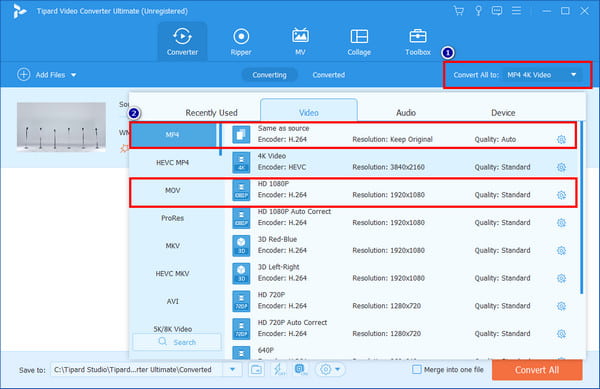
Task: Select MOV format in sidebar
Action: coord(173,190)
